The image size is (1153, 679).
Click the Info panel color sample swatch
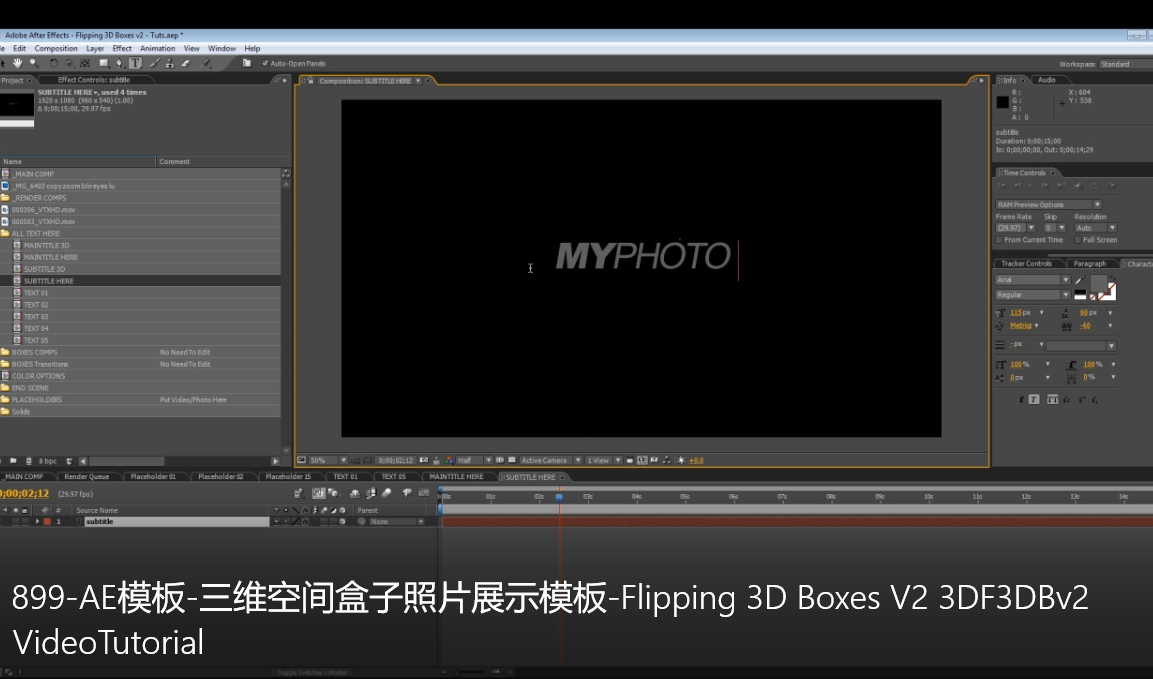coord(1002,102)
